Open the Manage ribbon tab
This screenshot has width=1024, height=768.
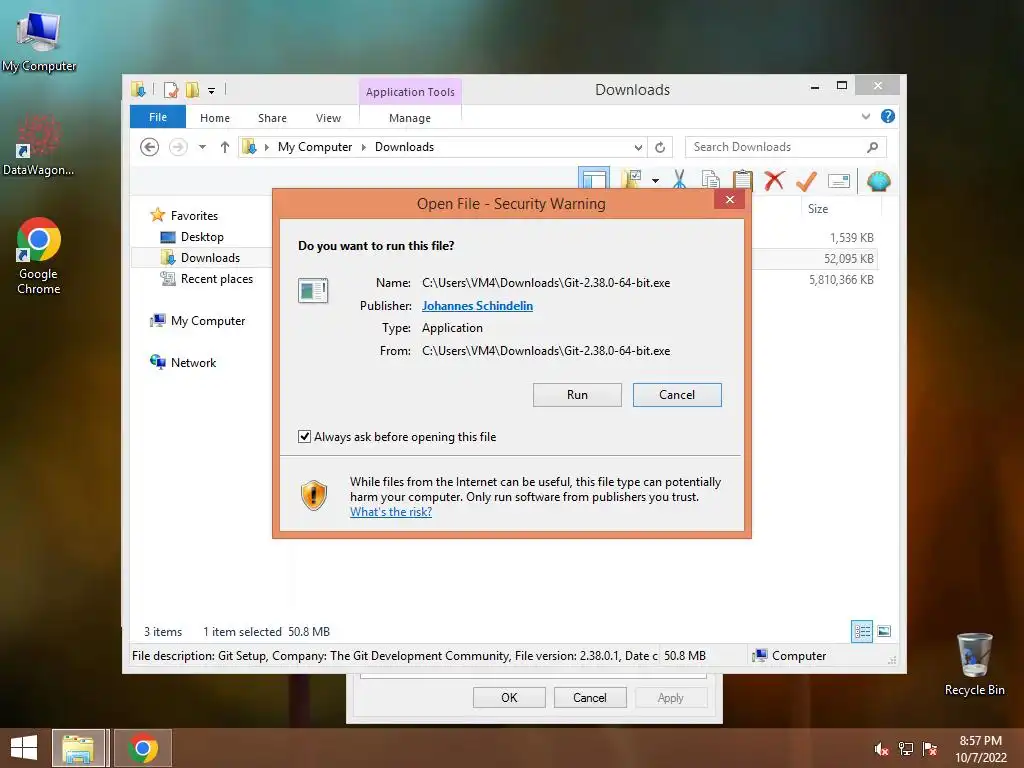[409, 118]
